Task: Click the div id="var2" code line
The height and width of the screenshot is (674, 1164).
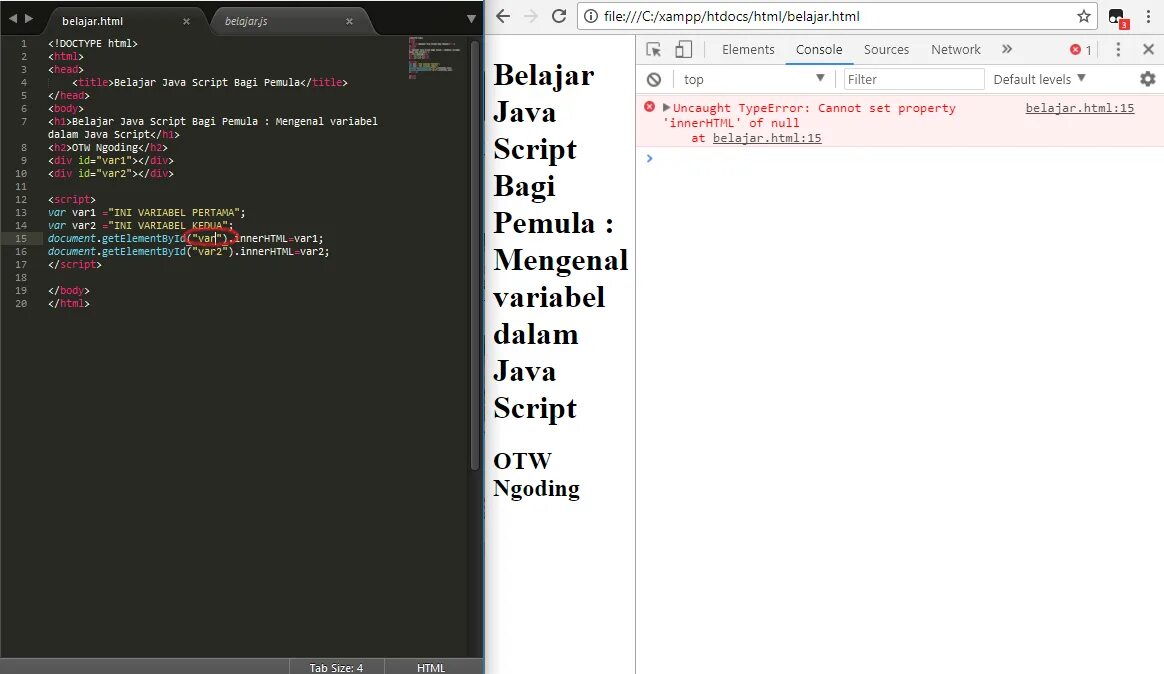Action: 111,174
